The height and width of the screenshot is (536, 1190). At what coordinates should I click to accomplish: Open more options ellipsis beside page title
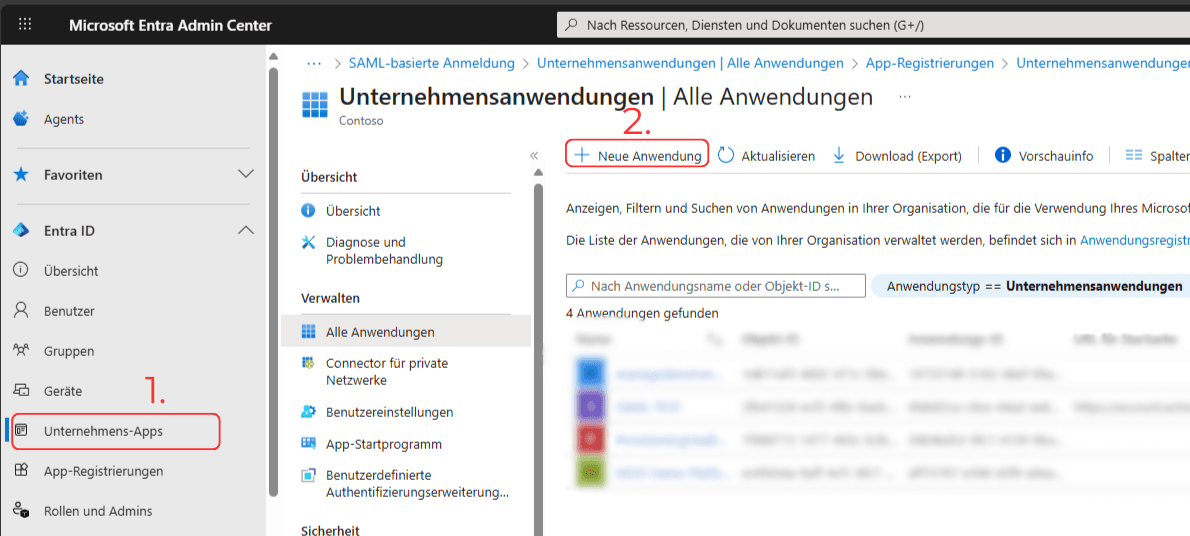click(904, 97)
